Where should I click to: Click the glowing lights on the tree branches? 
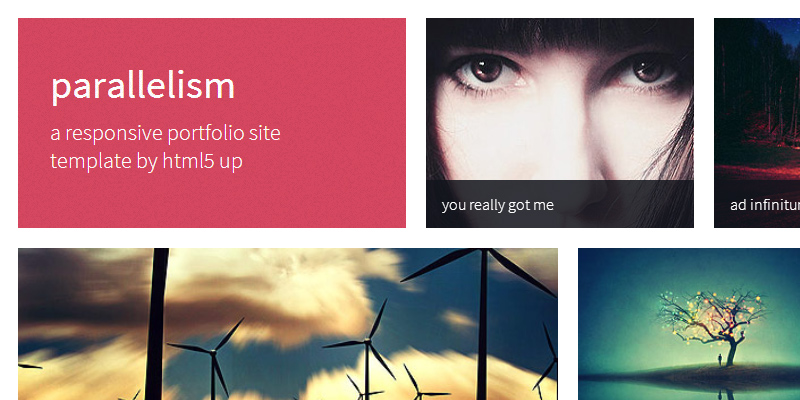[x=712, y=311]
